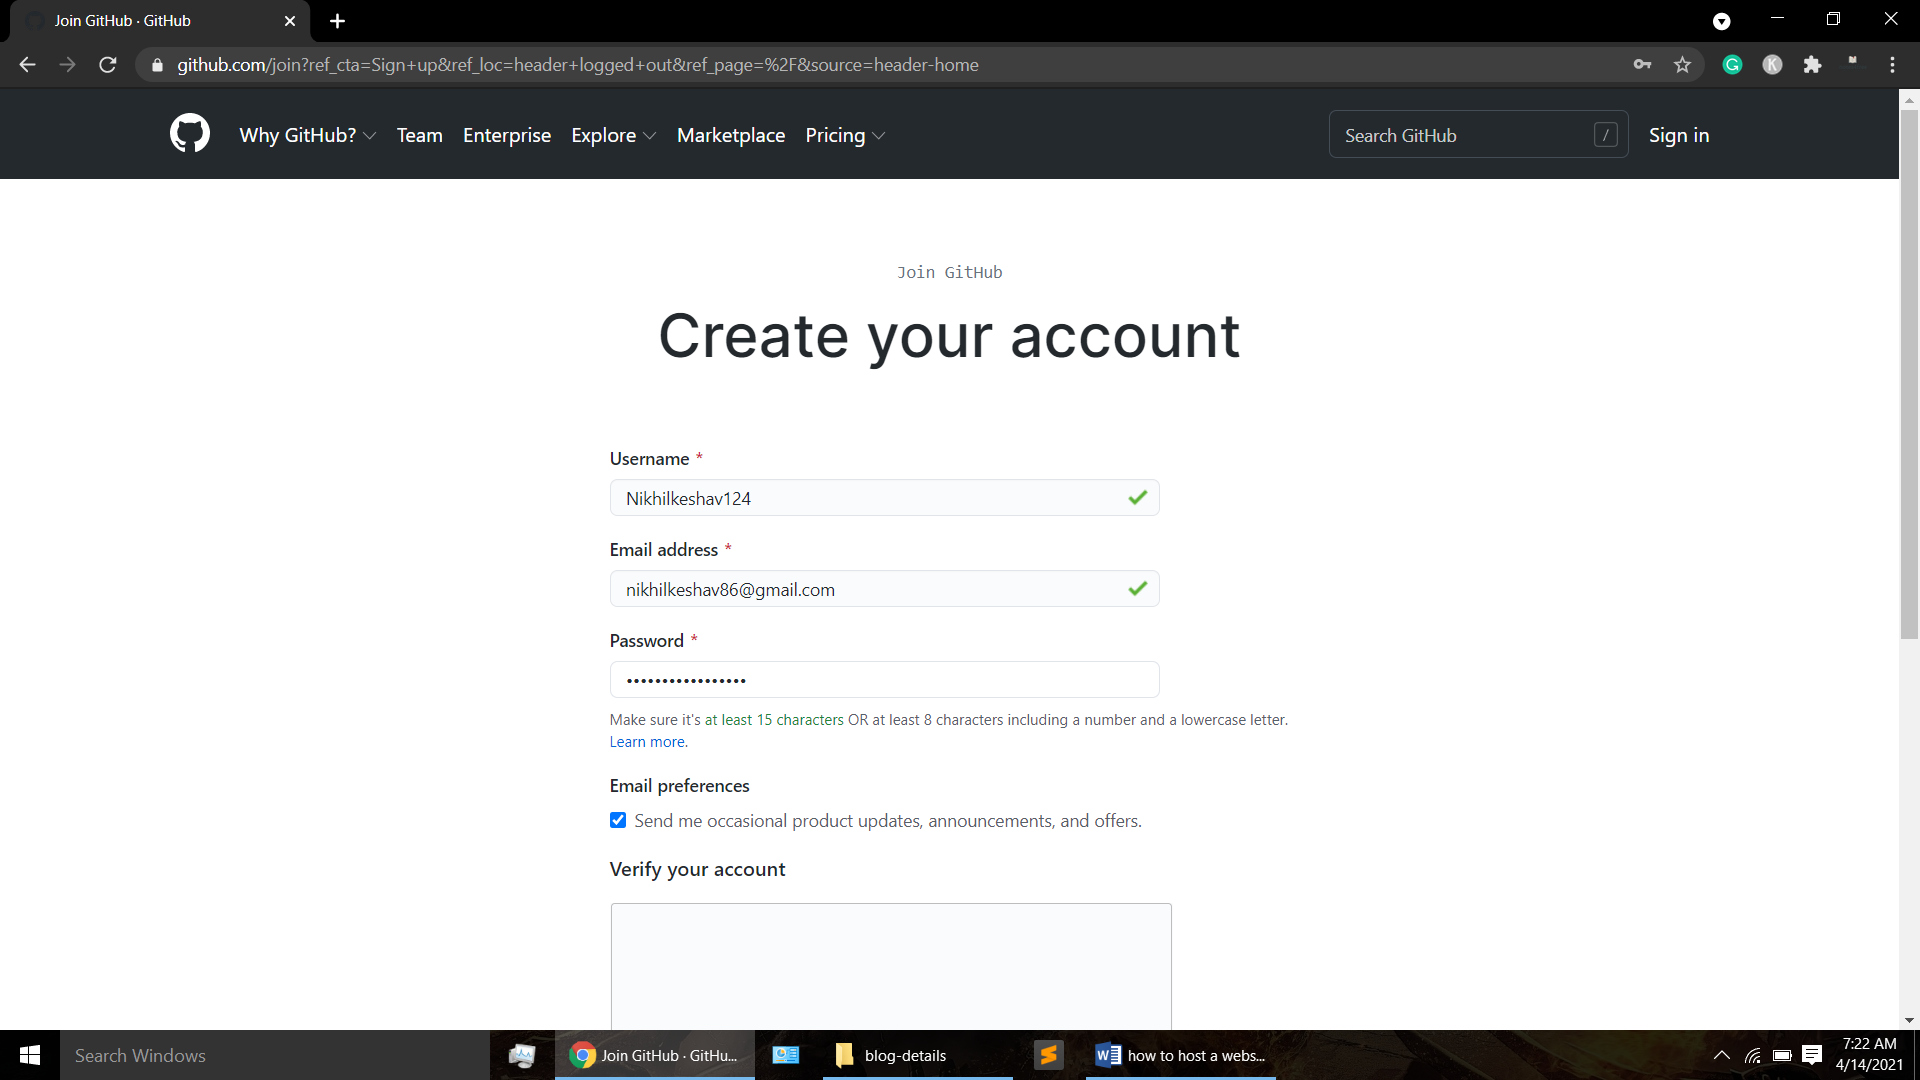The image size is (1920, 1080).
Task: Open the Action Center notifications icon
Action: [1812, 1055]
